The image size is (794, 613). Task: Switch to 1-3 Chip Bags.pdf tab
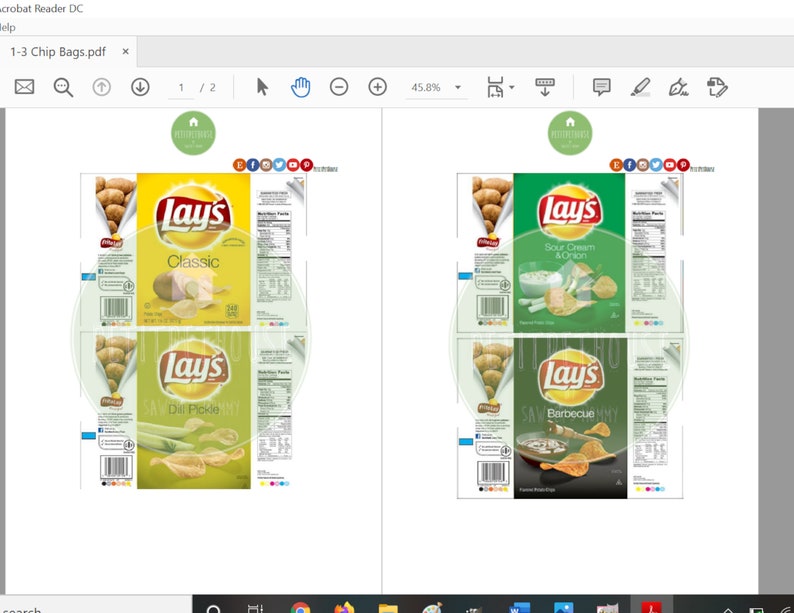point(58,52)
